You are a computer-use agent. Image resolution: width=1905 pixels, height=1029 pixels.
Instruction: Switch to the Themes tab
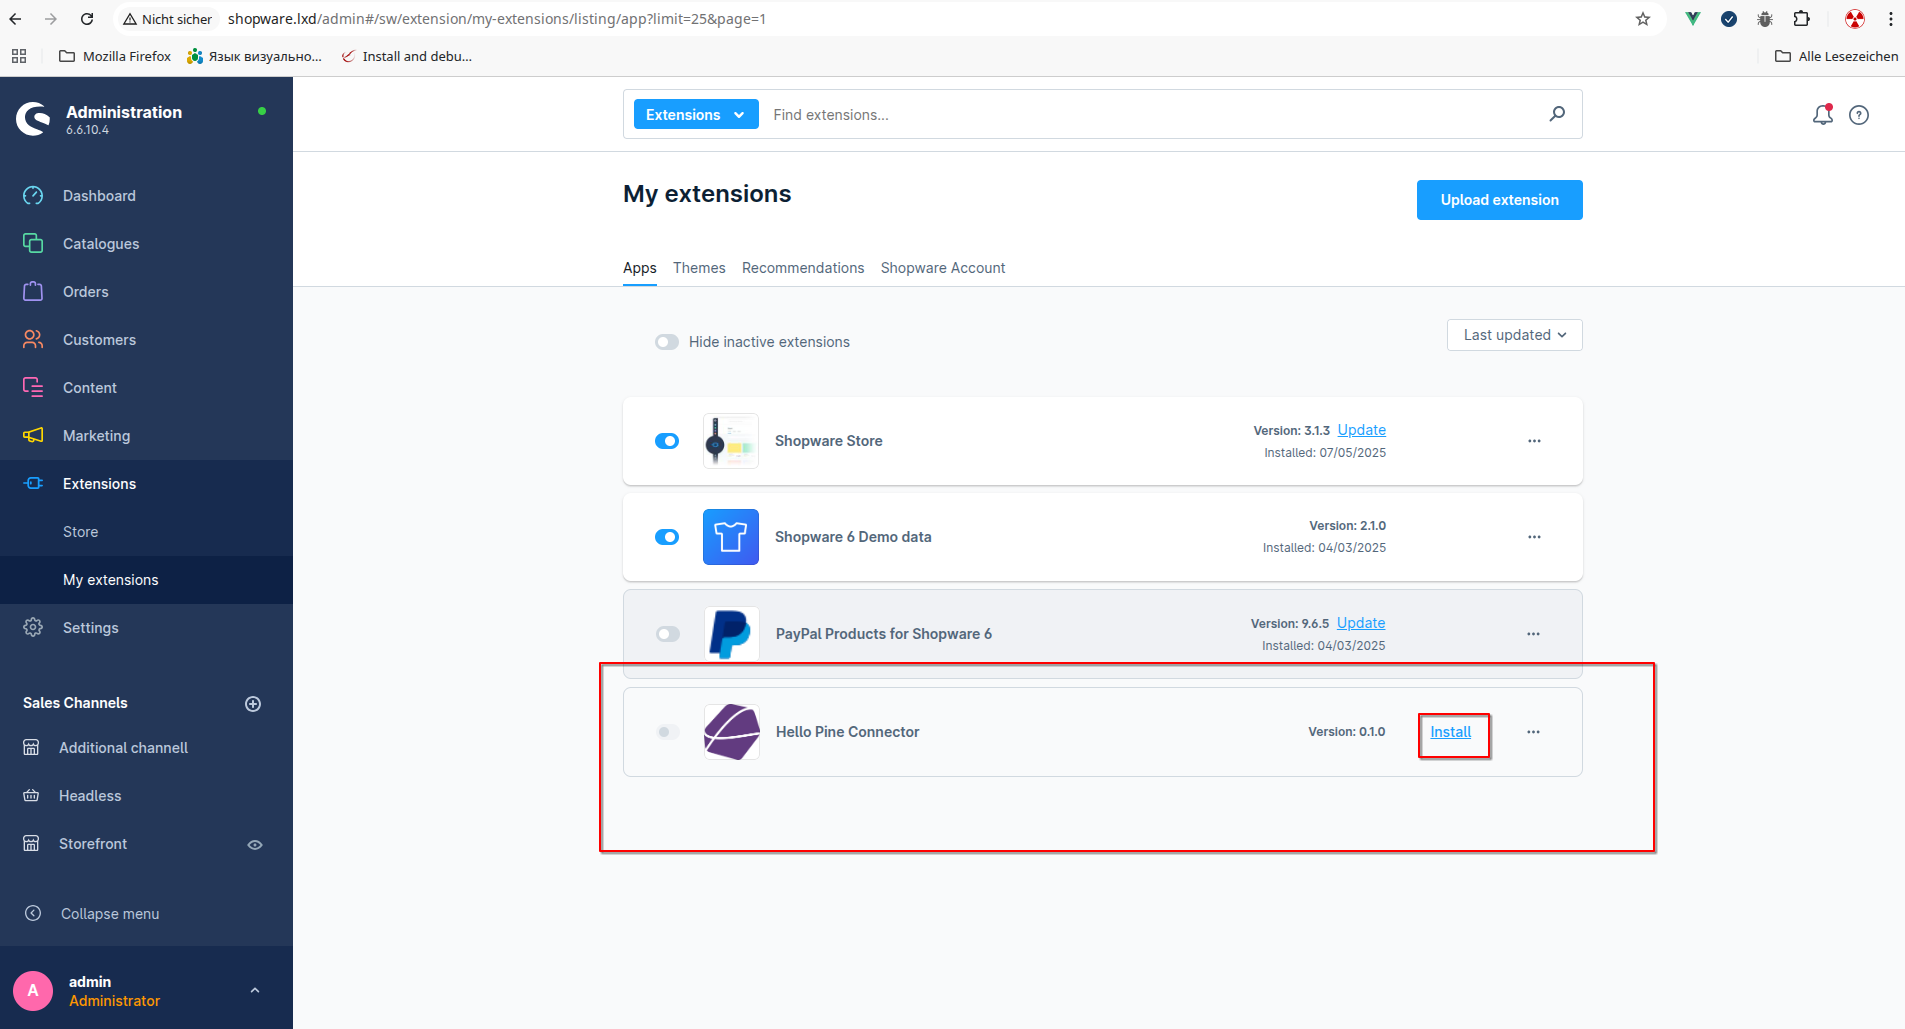pyautogui.click(x=699, y=268)
